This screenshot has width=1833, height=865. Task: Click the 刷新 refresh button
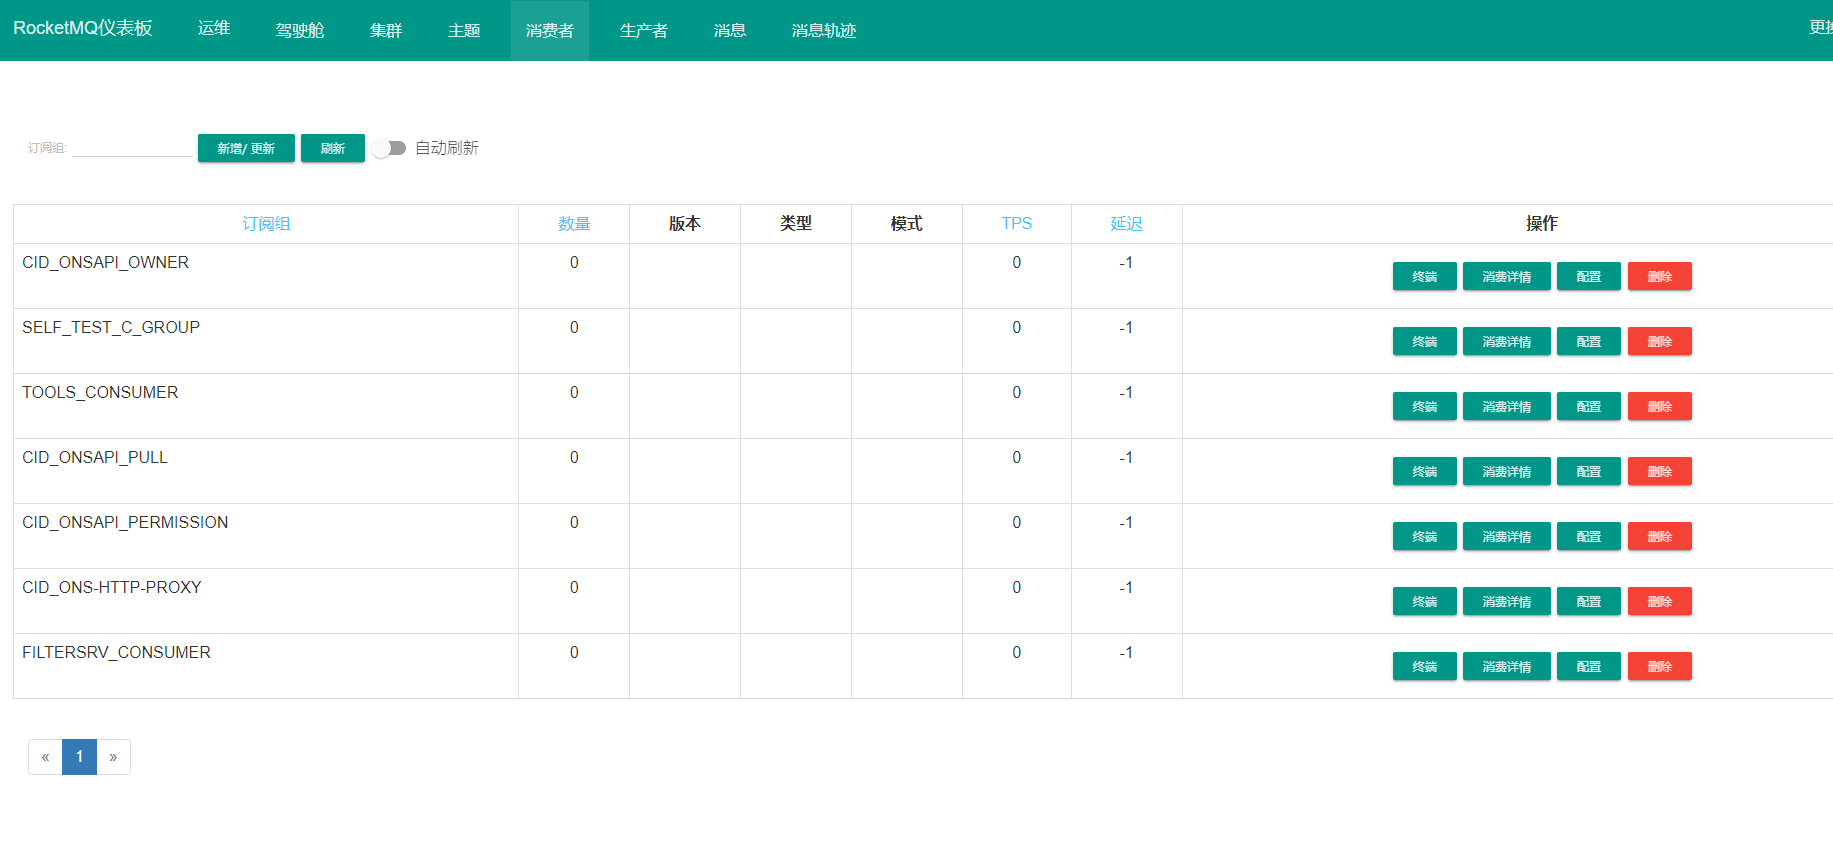coord(333,148)
